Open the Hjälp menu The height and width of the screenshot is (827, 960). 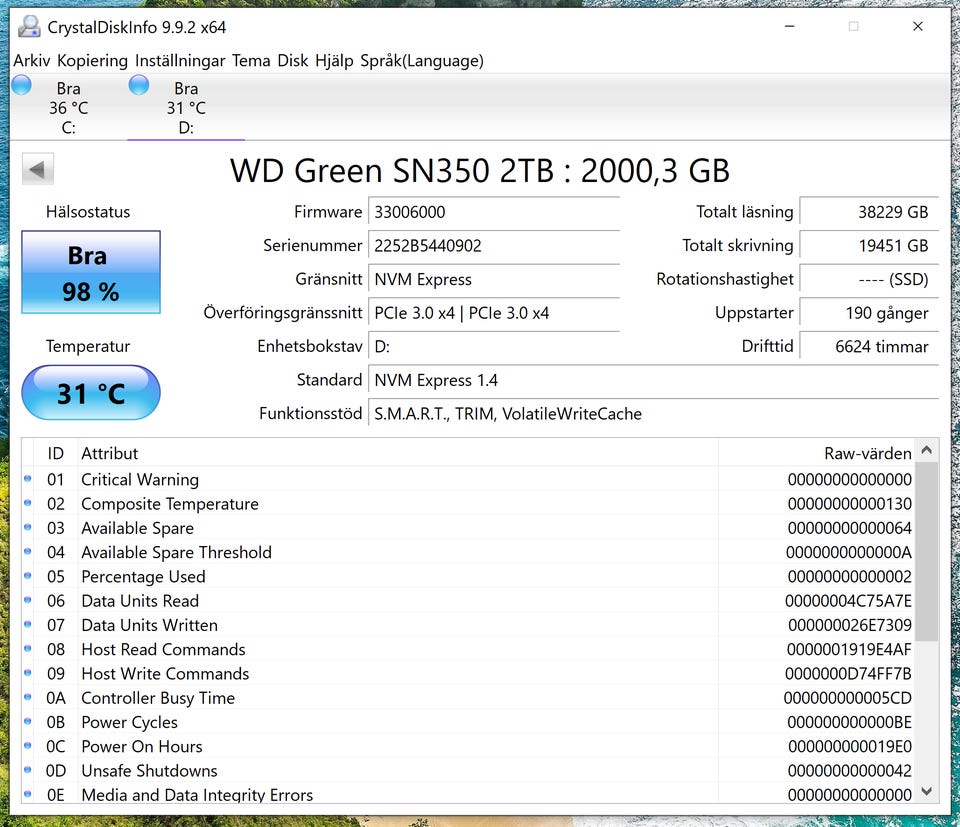[x=334, y=61]
